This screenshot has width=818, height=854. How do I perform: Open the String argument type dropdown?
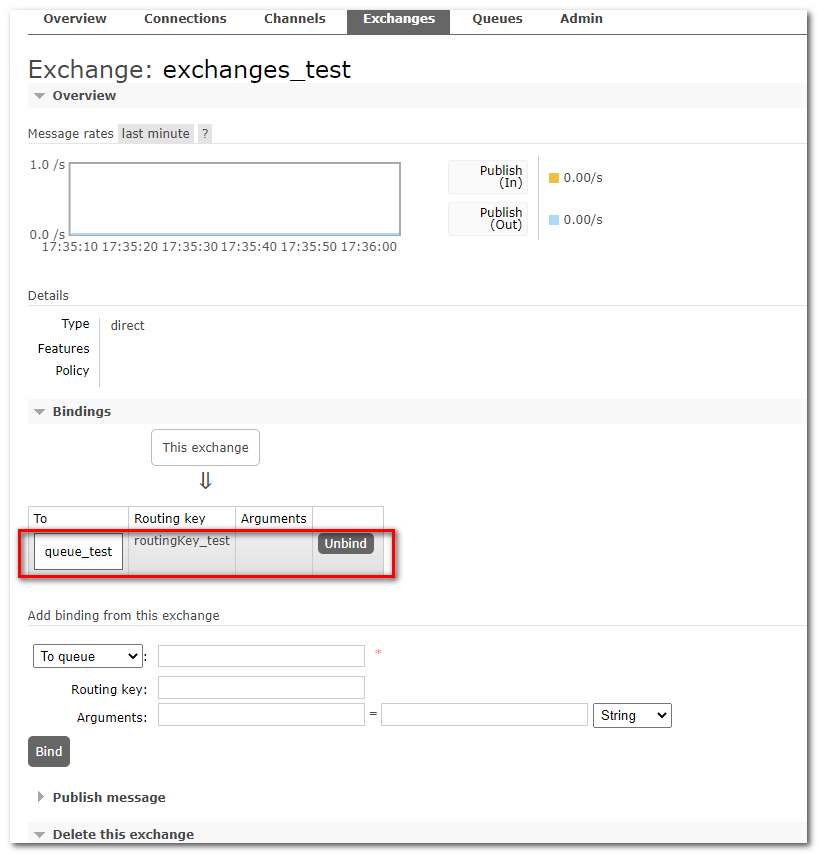(632, 715)
